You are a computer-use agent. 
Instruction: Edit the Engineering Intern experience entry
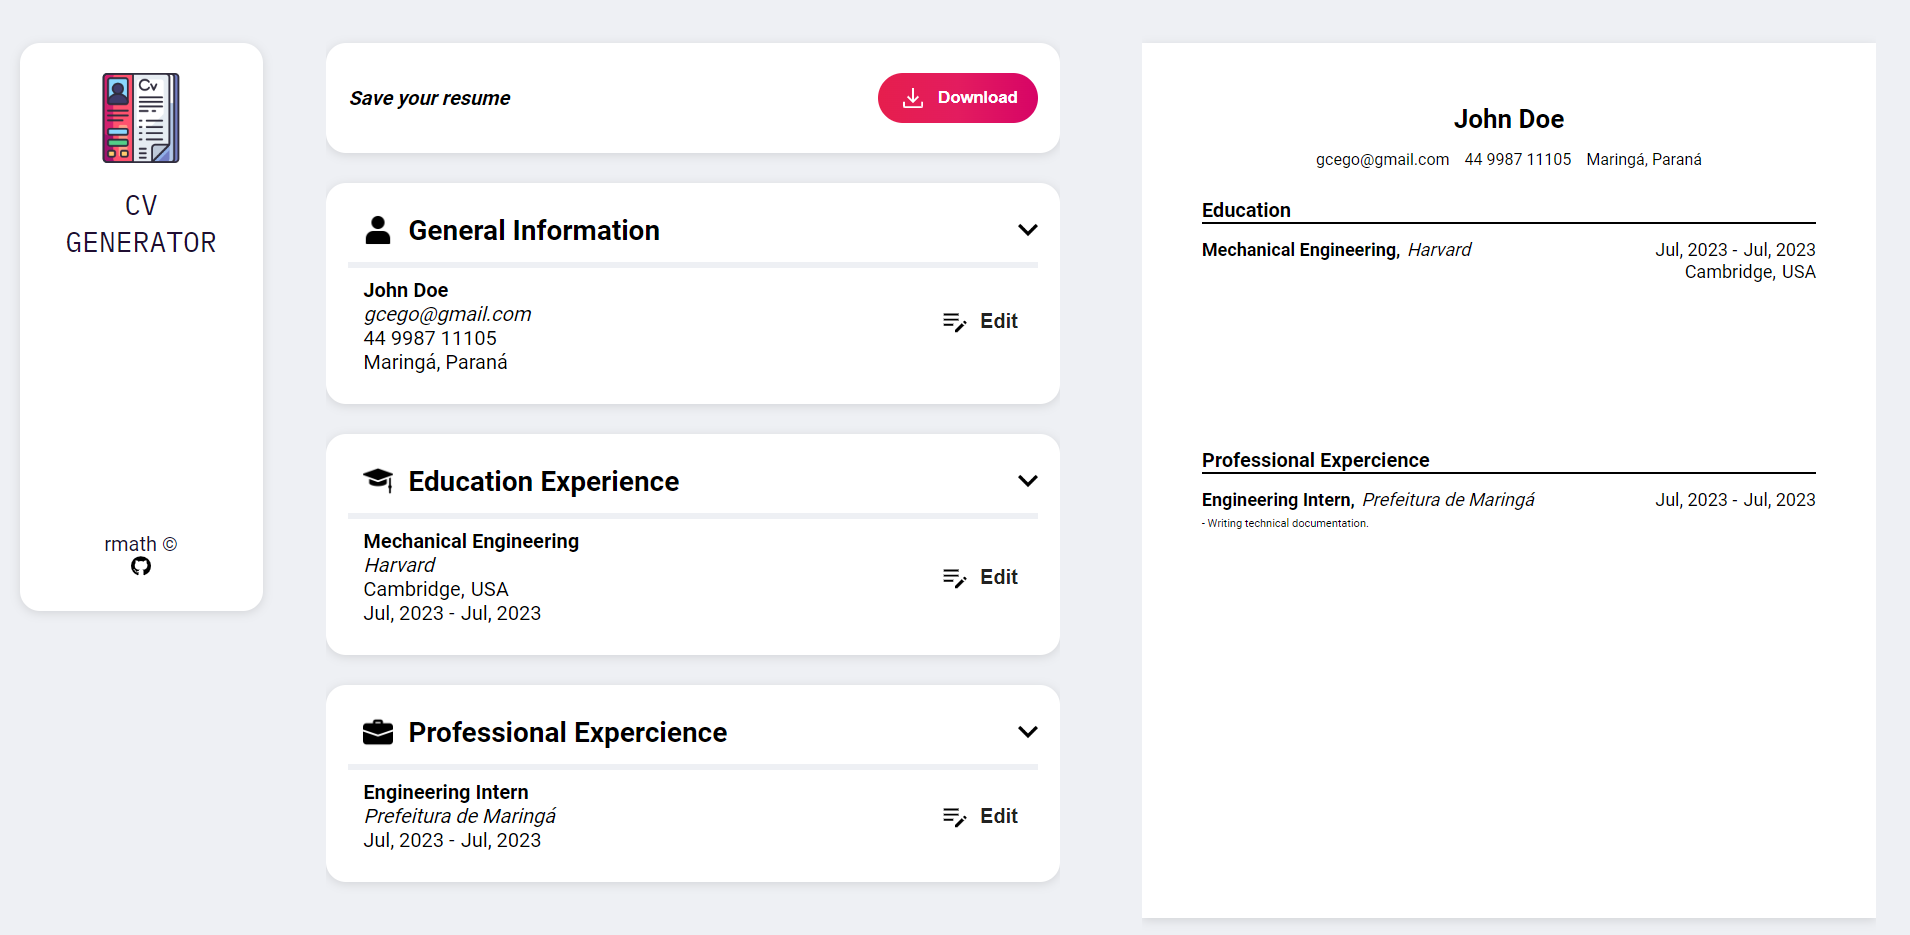pos(981,816)
